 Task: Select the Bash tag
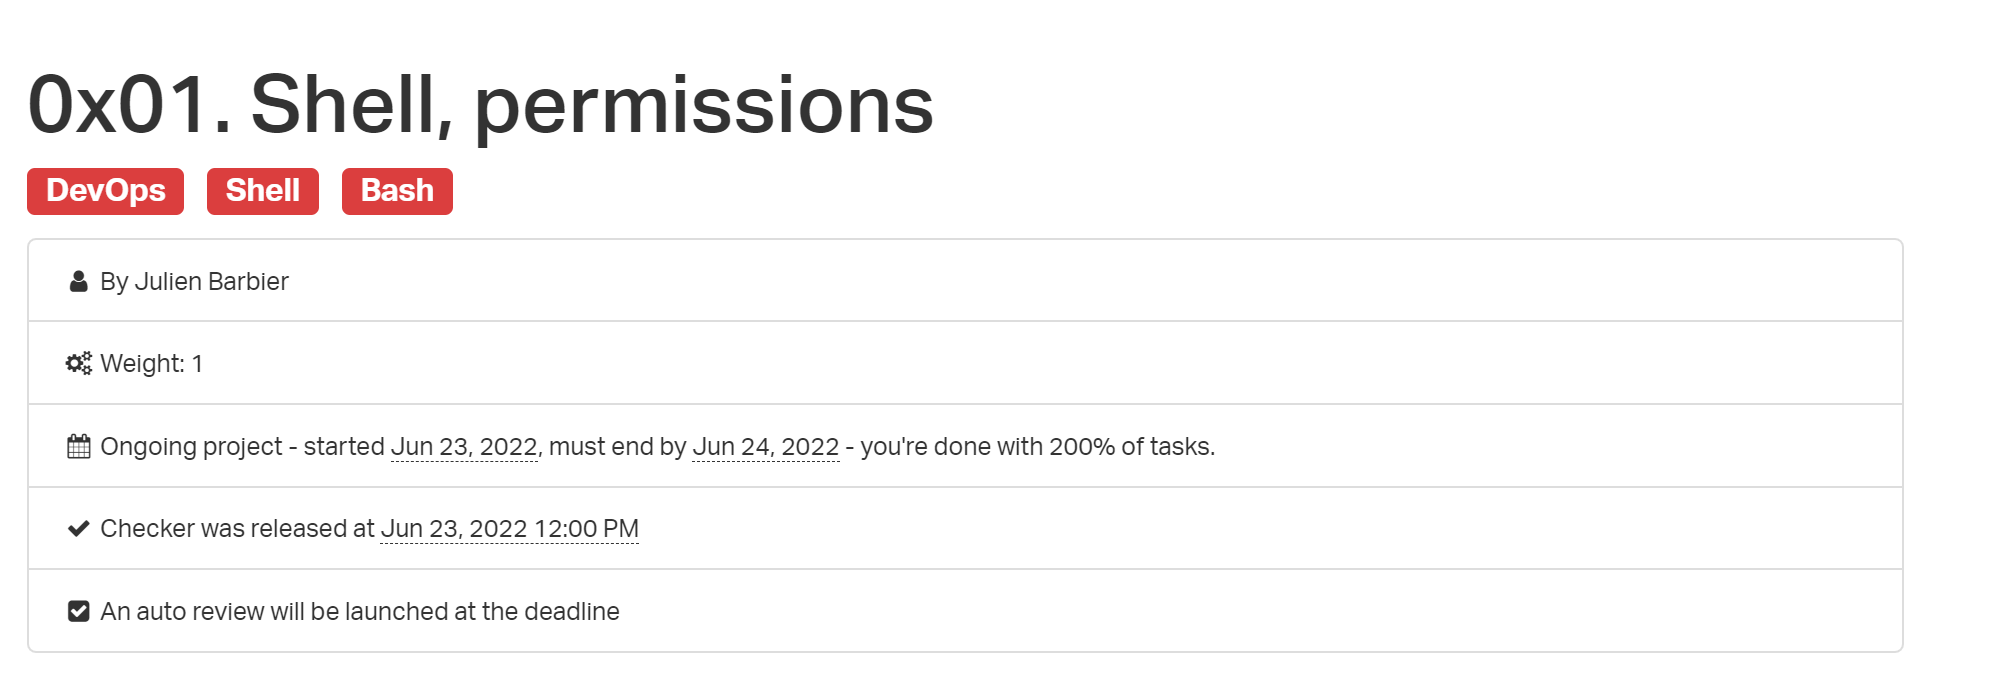coord(397,191)
